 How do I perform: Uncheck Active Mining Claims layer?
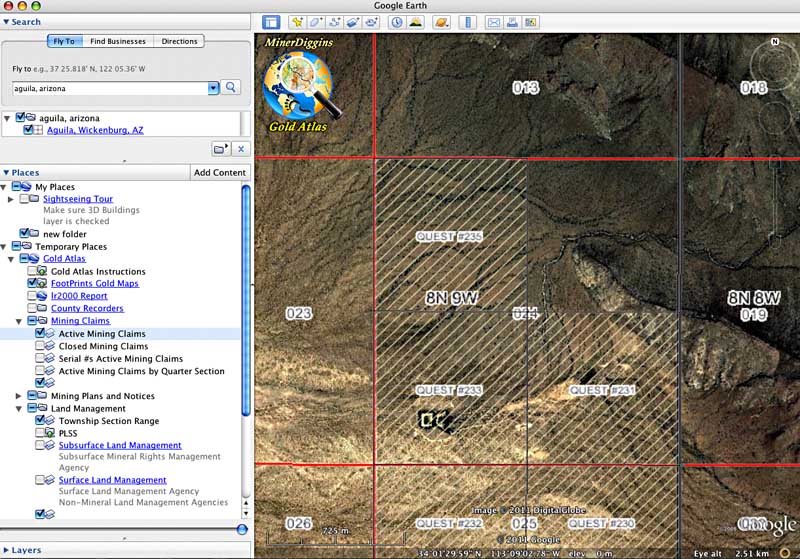40,333
